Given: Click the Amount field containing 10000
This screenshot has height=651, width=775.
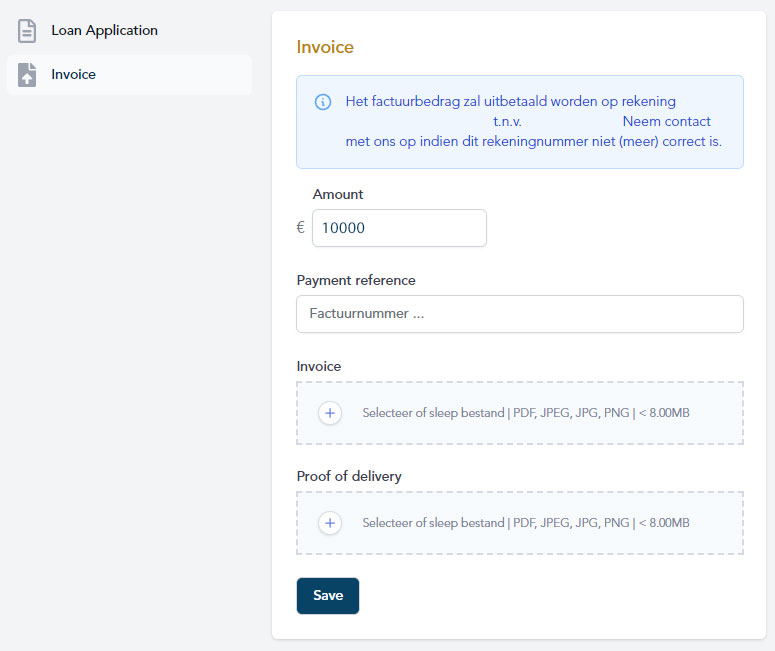Looking at the screenshot, I should click(x=399, y=228).
